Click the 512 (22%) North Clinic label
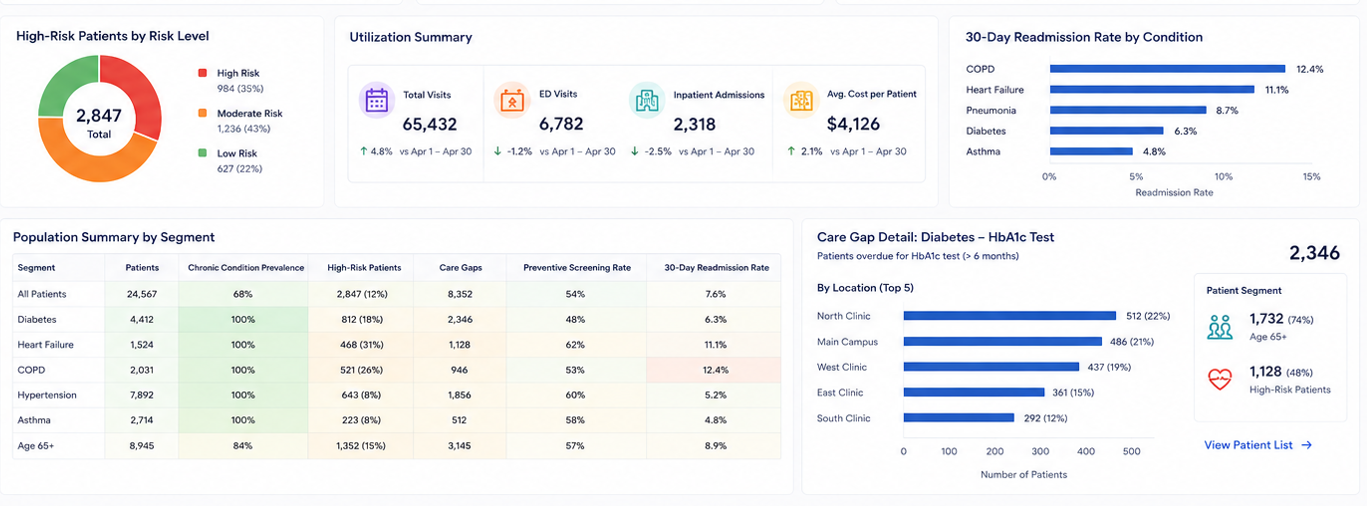 click(1147, 316)
